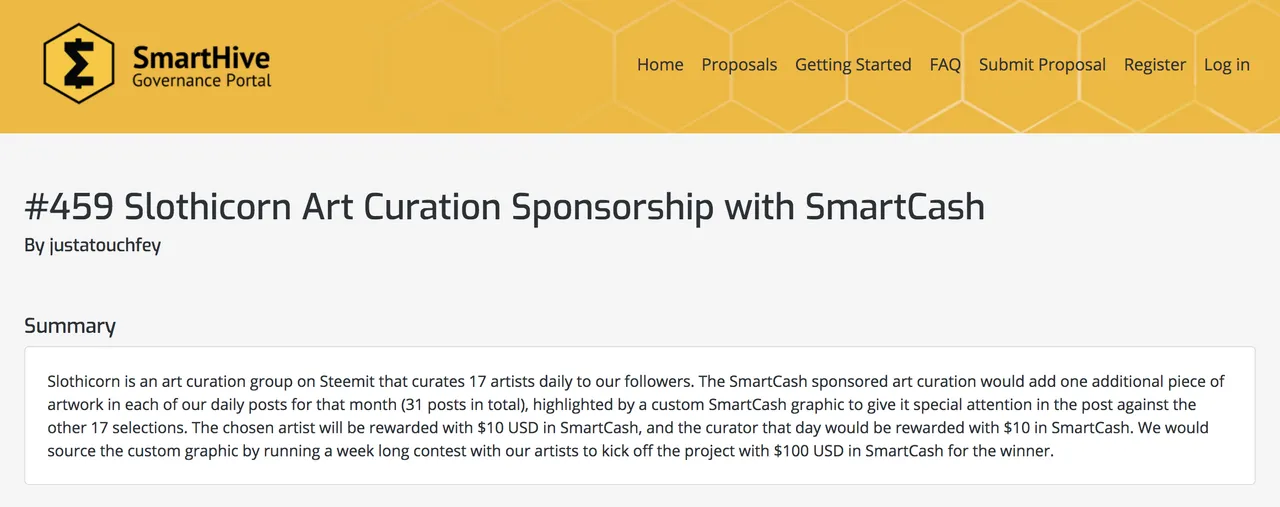The height and width of the screenshot is (507, 1280).
Task: Click the Governance Portal subtitle
Action: tap(202, 80)
